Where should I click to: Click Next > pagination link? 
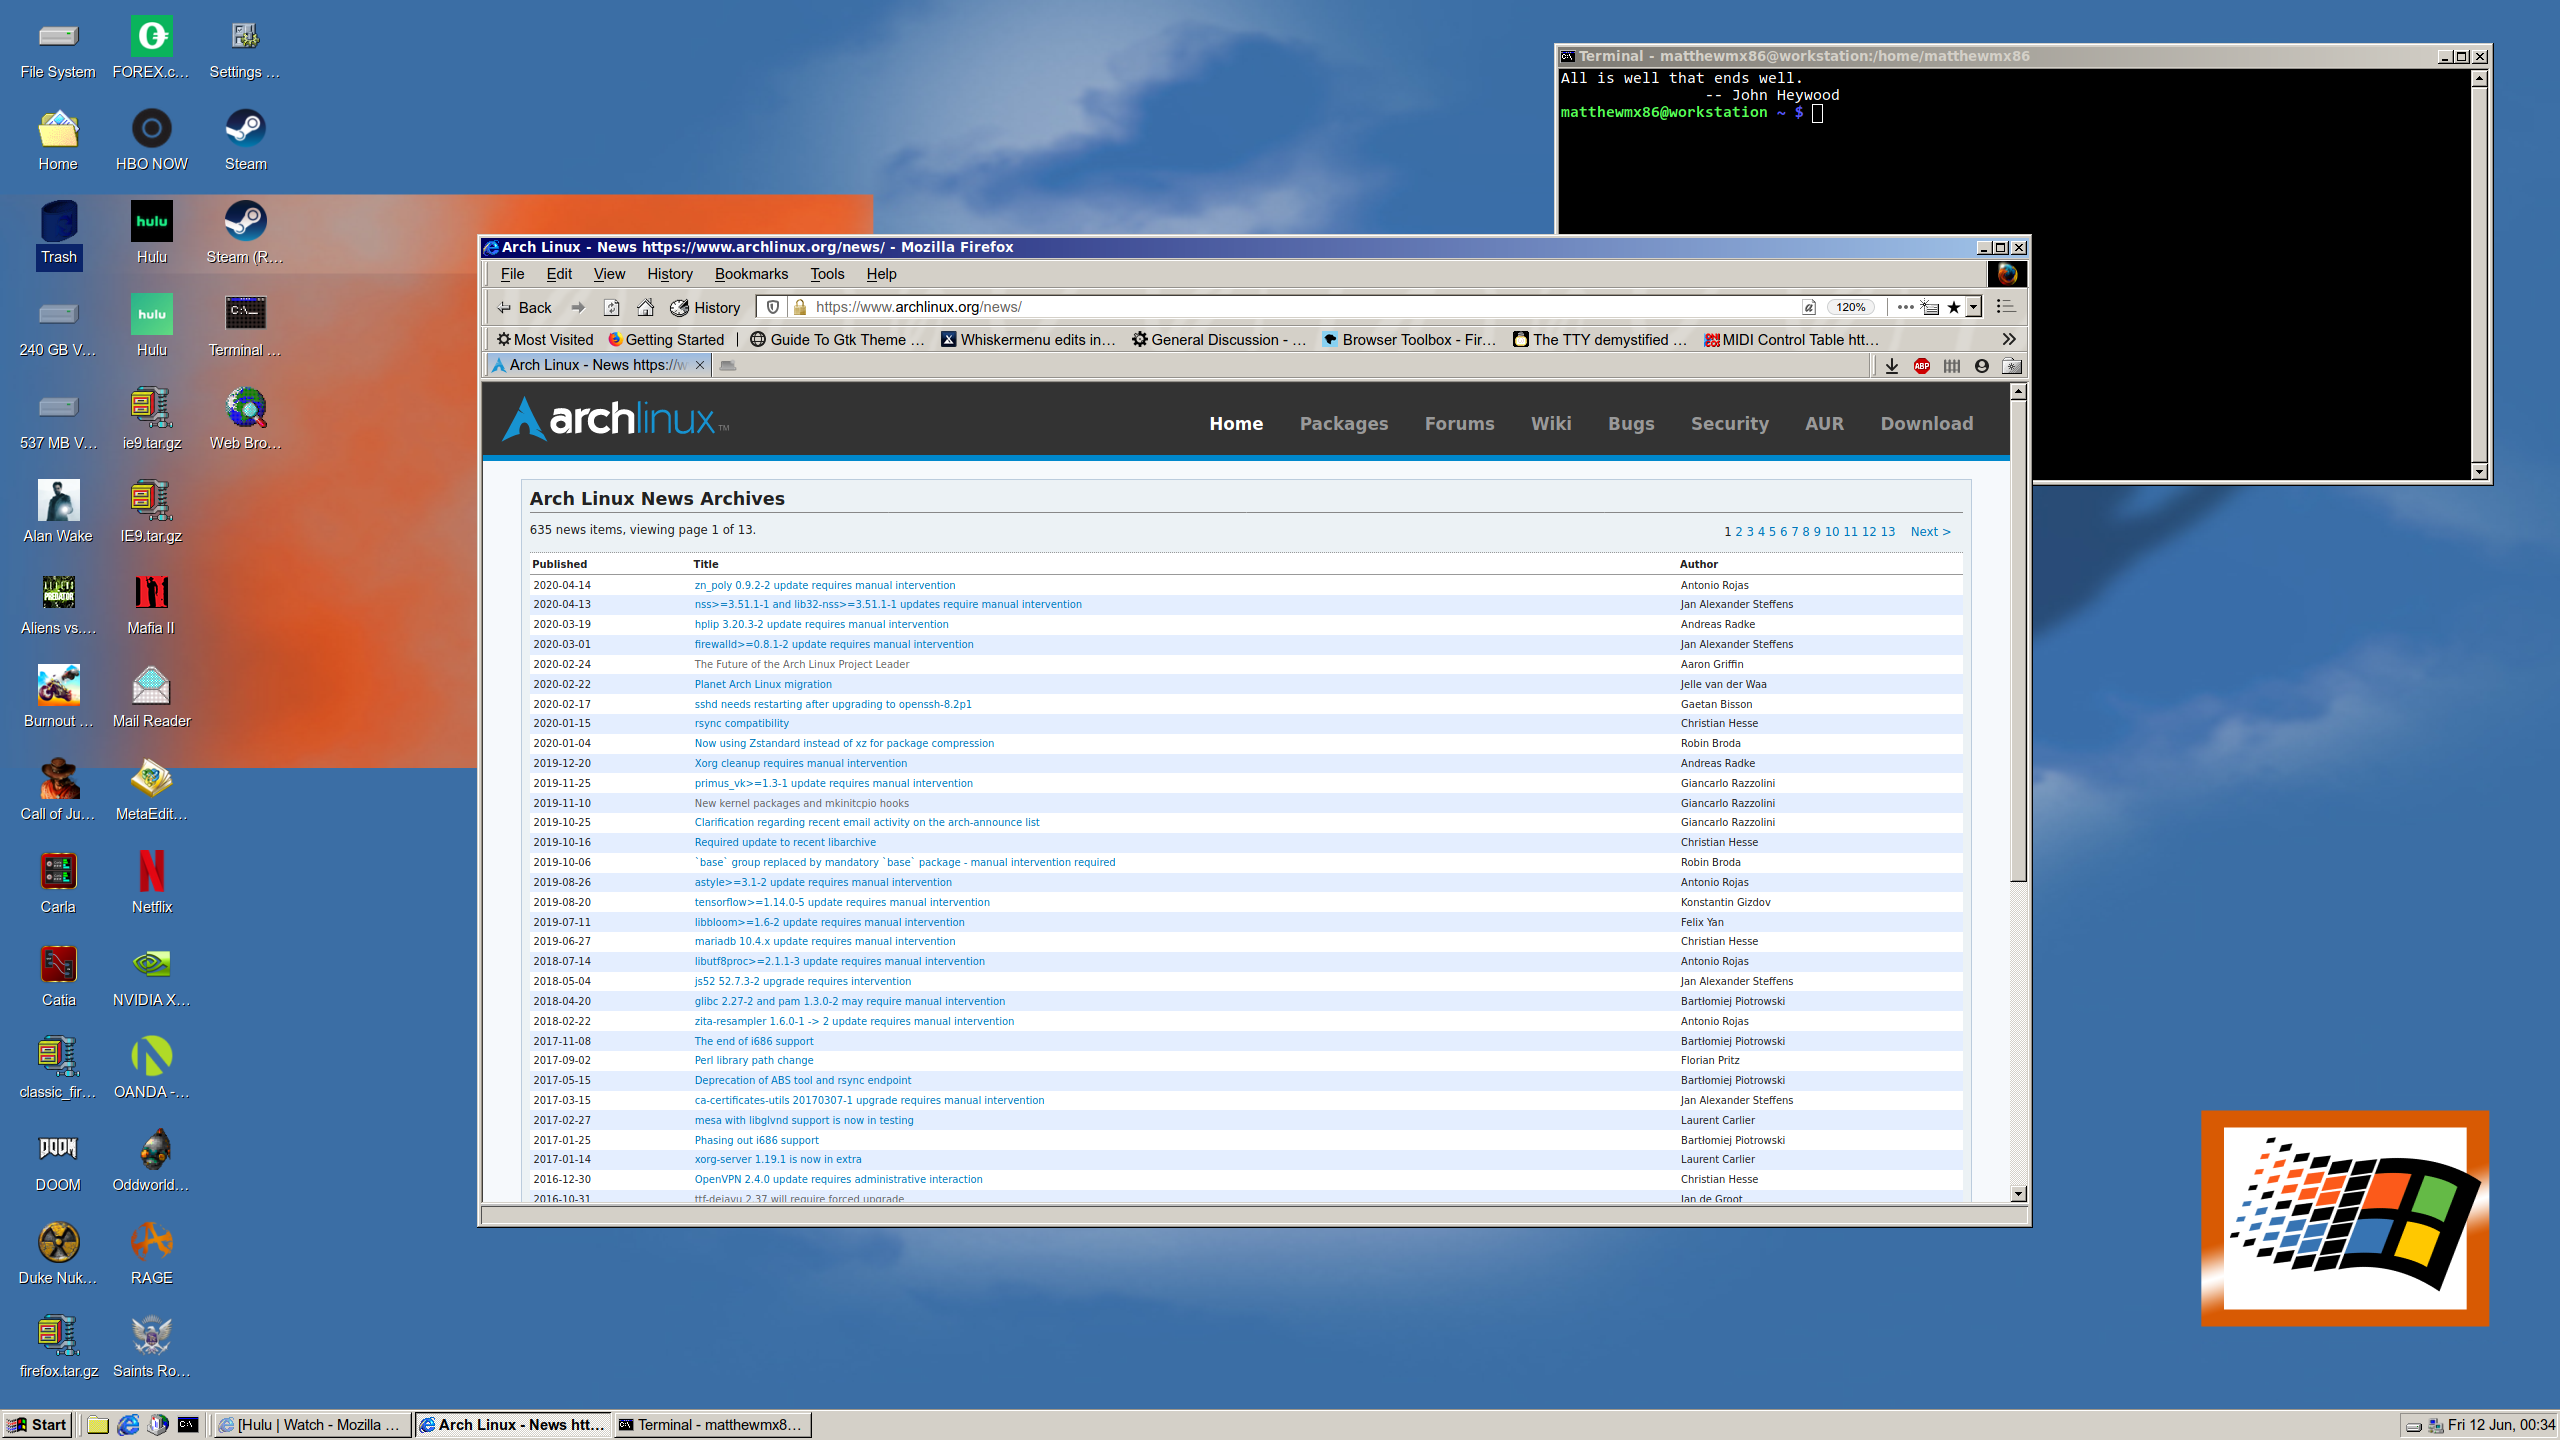coord(1930,531)
